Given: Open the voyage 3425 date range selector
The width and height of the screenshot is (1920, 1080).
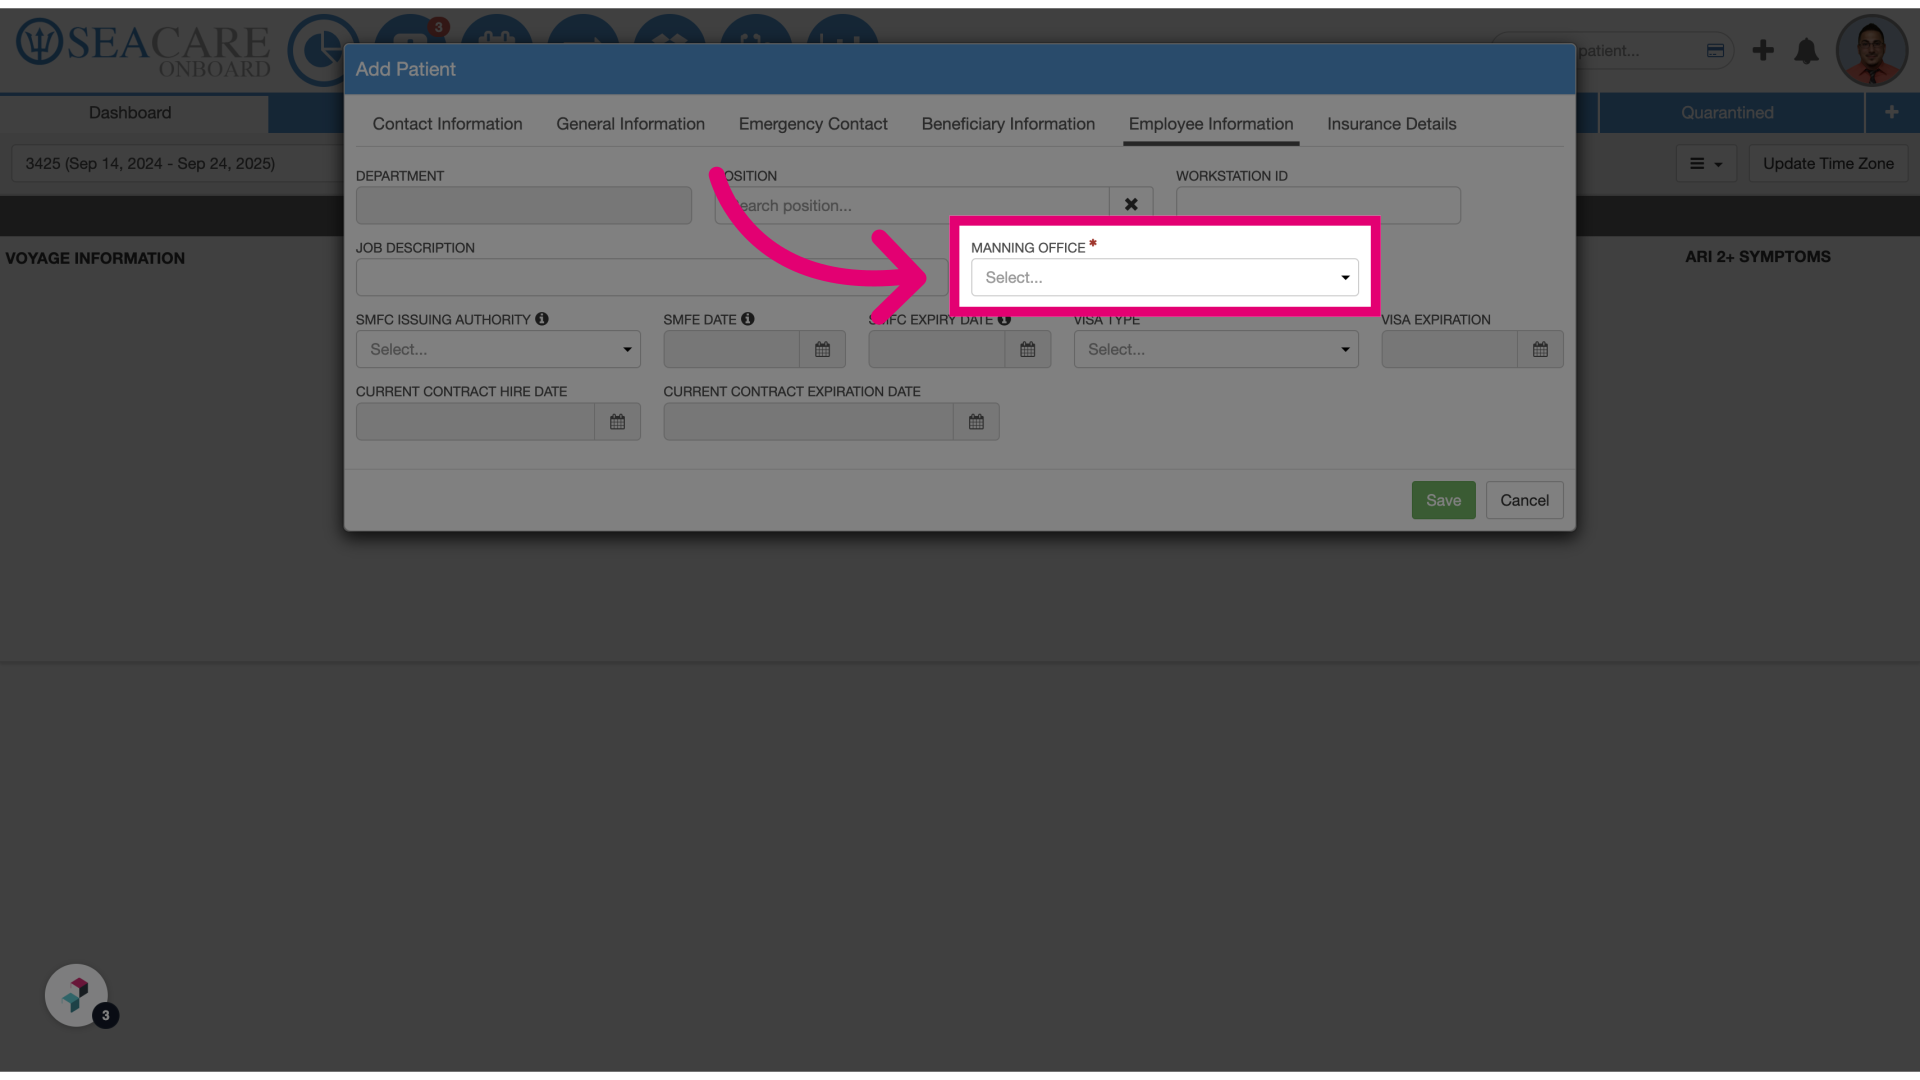Looking at the screenshot, I should [x=178, y=163].
